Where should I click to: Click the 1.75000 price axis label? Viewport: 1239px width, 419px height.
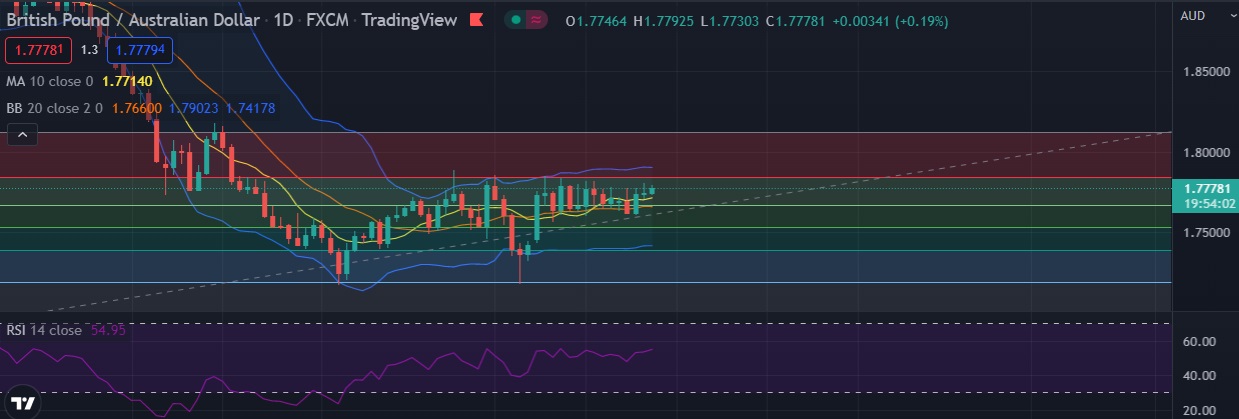pos(1205,232)
